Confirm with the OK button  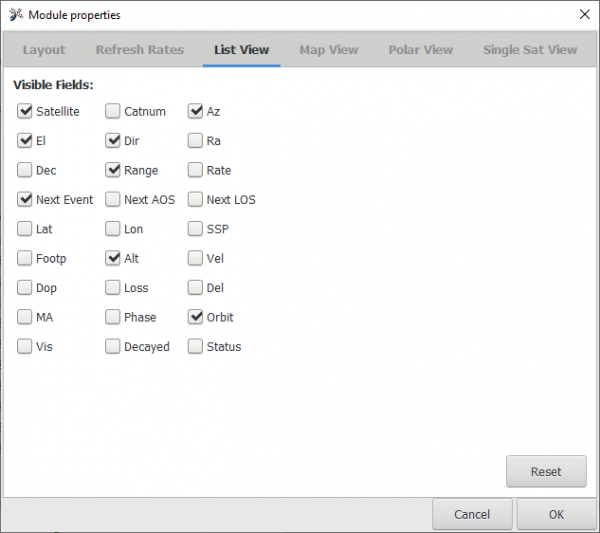(556, 514)
